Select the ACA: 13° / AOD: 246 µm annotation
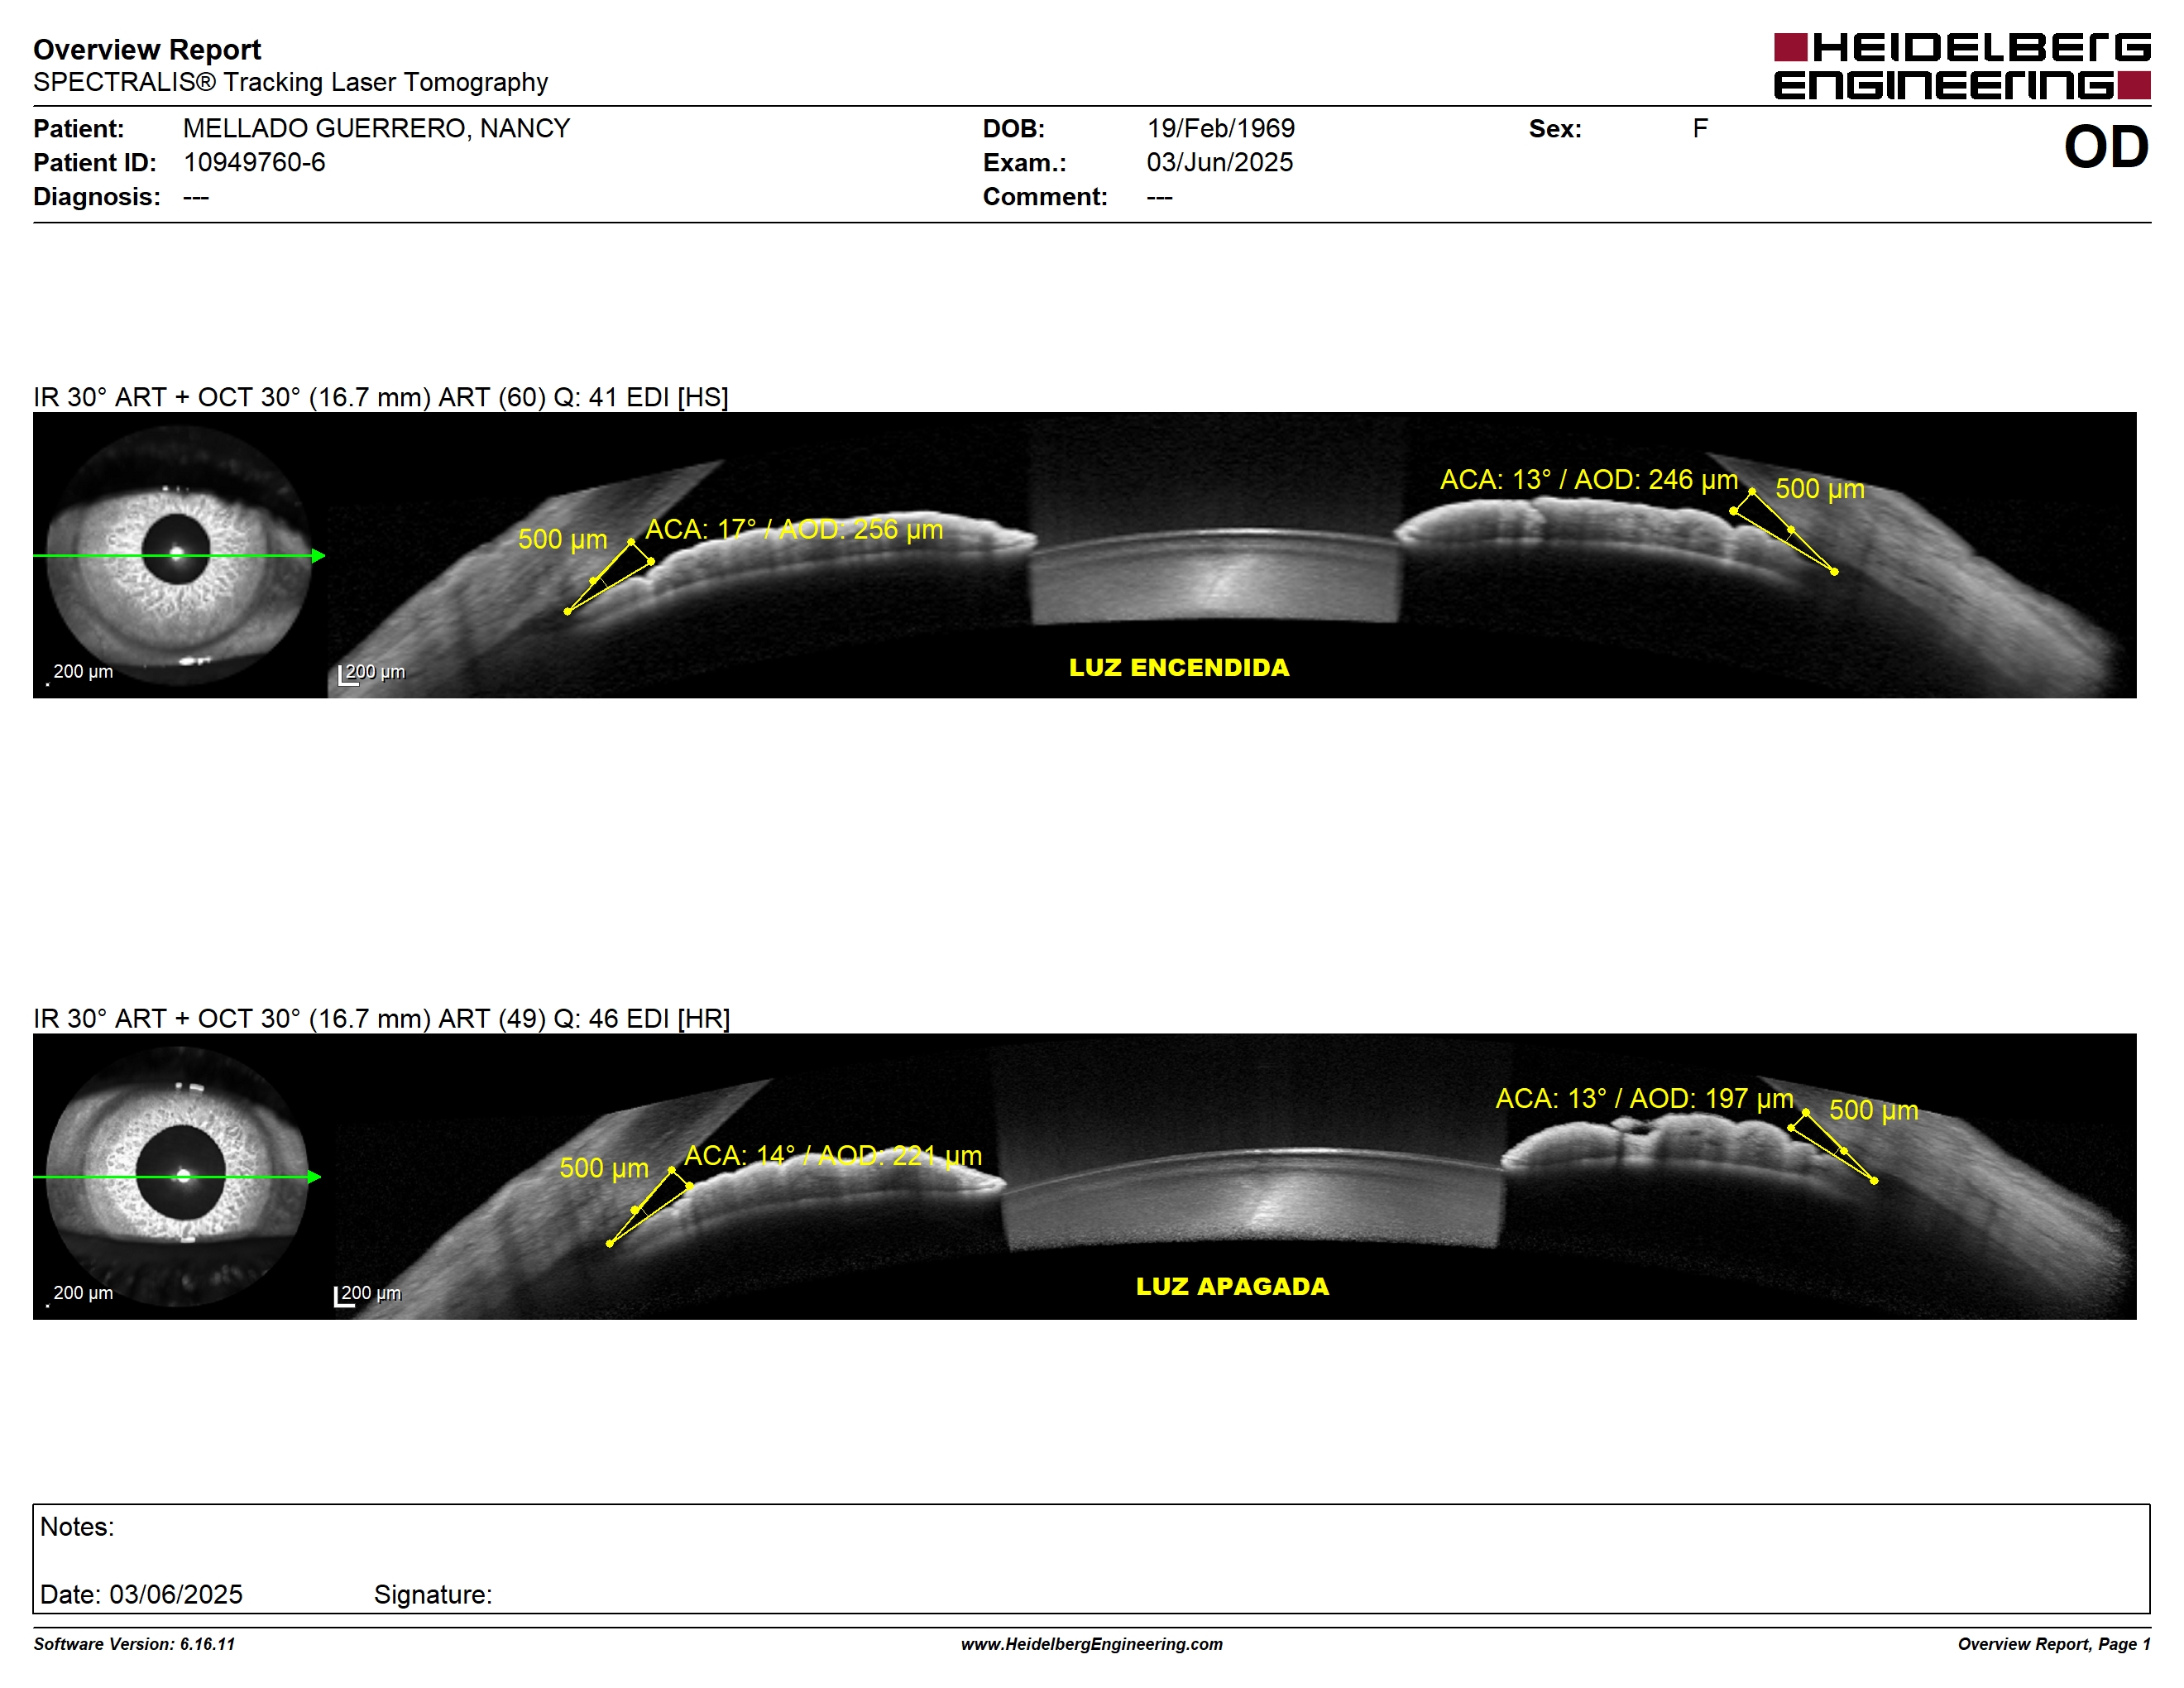This screenshot has height=1688, width=2184. (1589, 480)
